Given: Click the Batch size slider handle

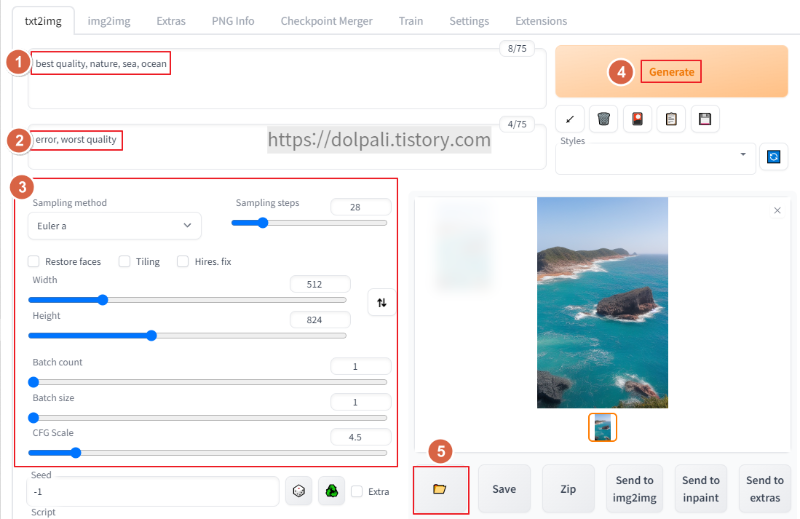Looking at the screenshot, I should point(34,417).
